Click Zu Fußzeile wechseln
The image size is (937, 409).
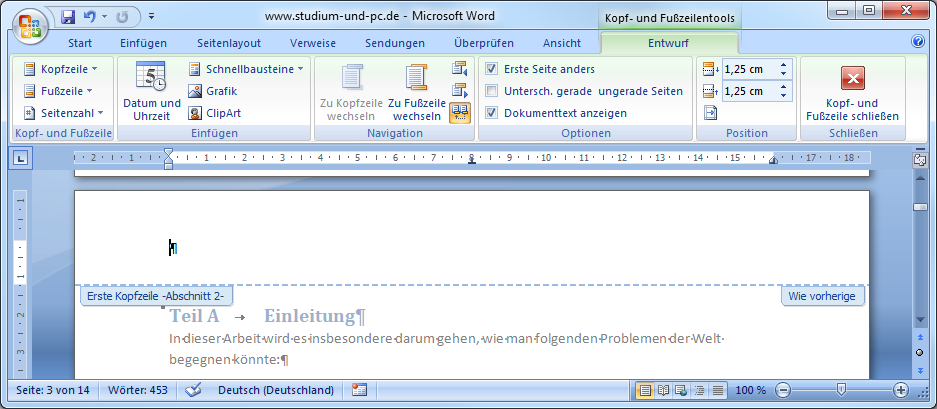417,91
